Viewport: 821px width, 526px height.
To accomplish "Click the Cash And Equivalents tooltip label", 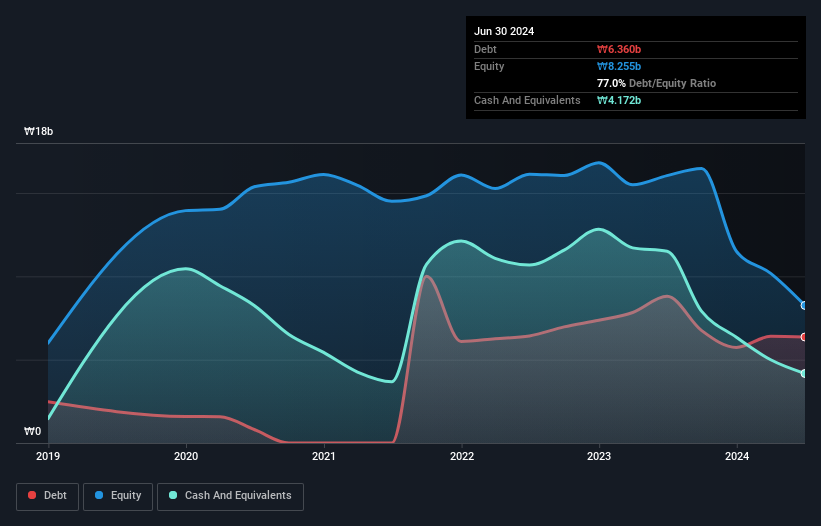I will pyautogui.click(x=527, y=100).
